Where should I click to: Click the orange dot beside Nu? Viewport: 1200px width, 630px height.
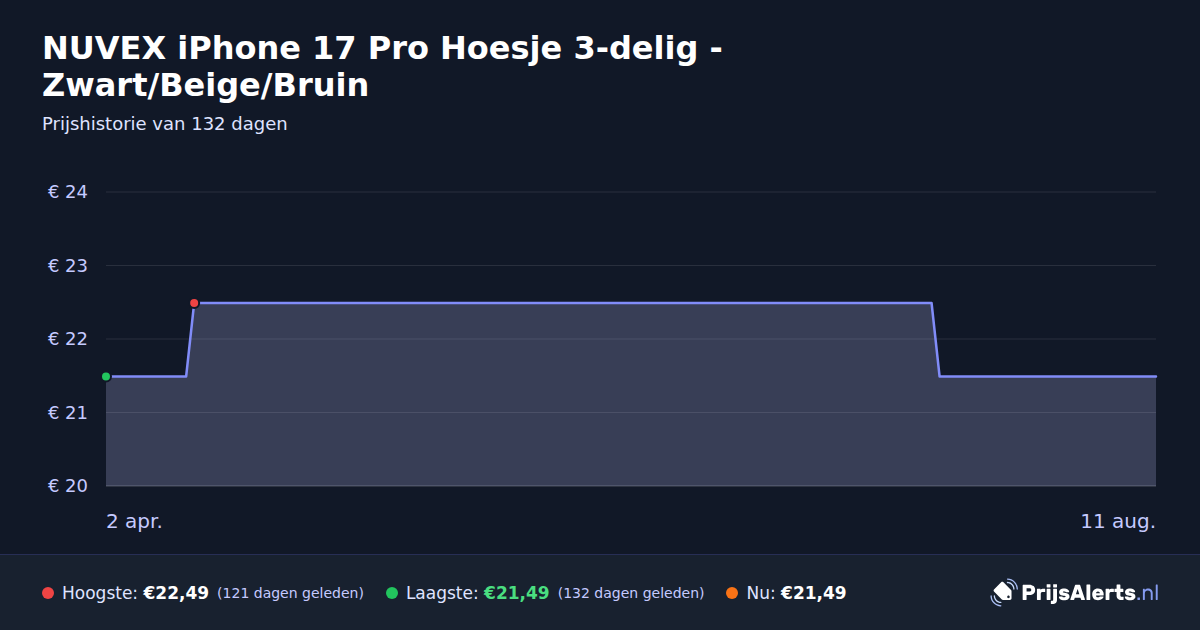(x=732, y=593)
